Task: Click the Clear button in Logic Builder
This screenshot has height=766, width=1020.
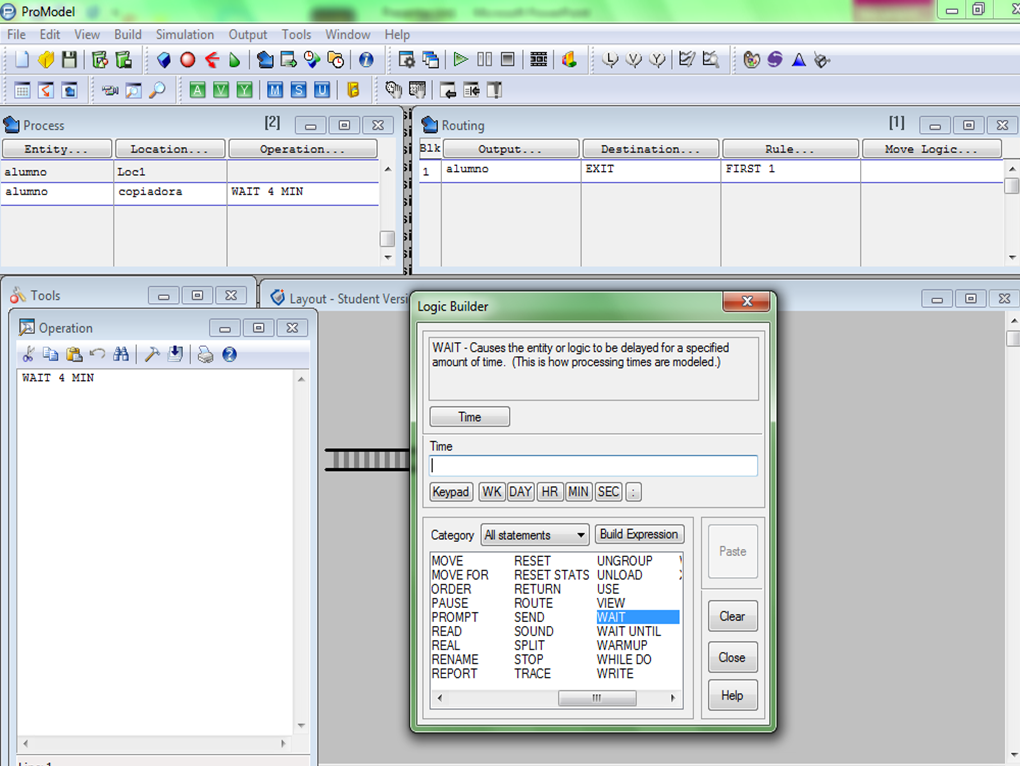Action: (732, 616)
